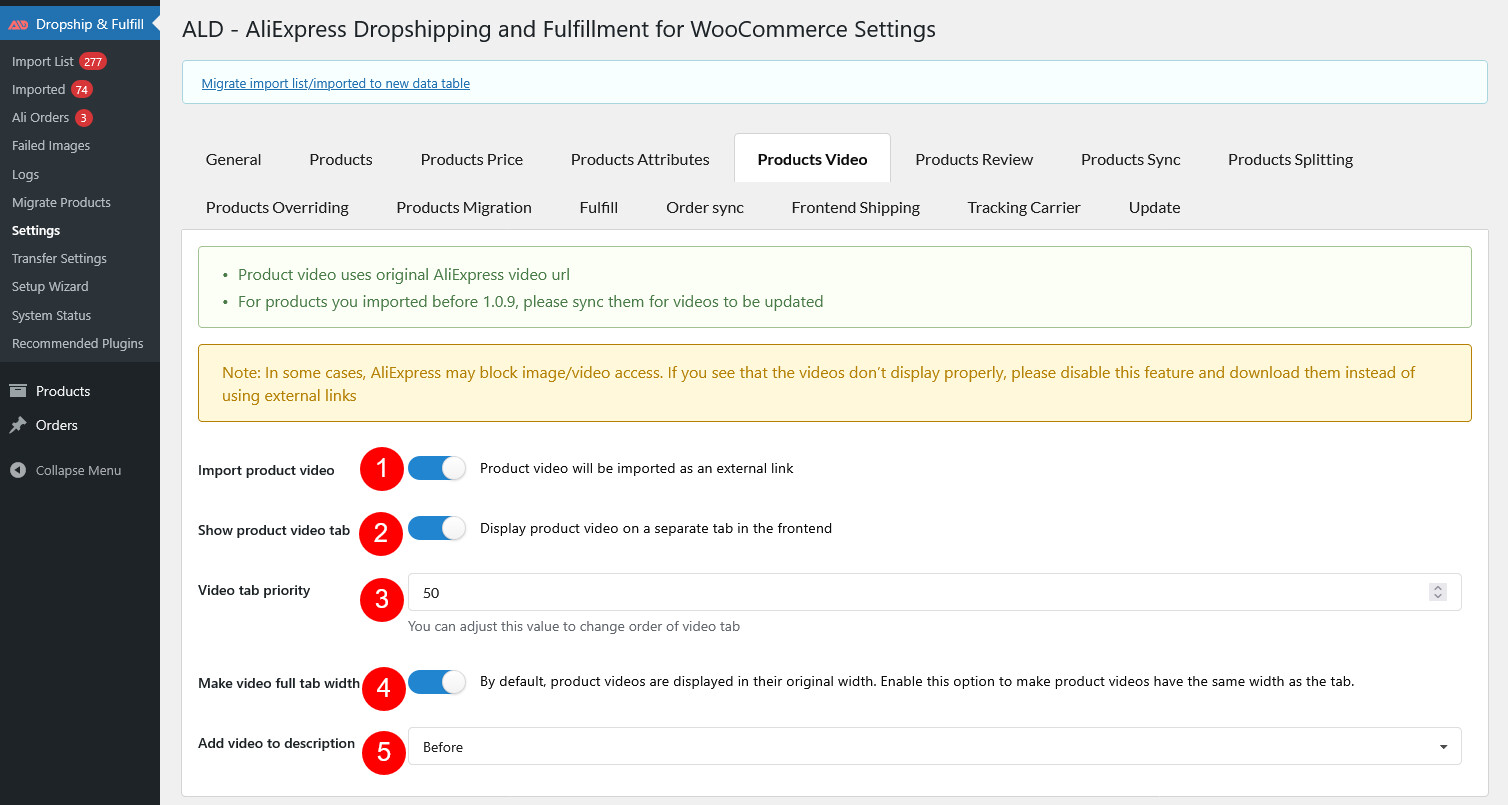
Task: Click the Video tab priority stepper arrows
Action: pyautogui.click(x=1437, y=592)
